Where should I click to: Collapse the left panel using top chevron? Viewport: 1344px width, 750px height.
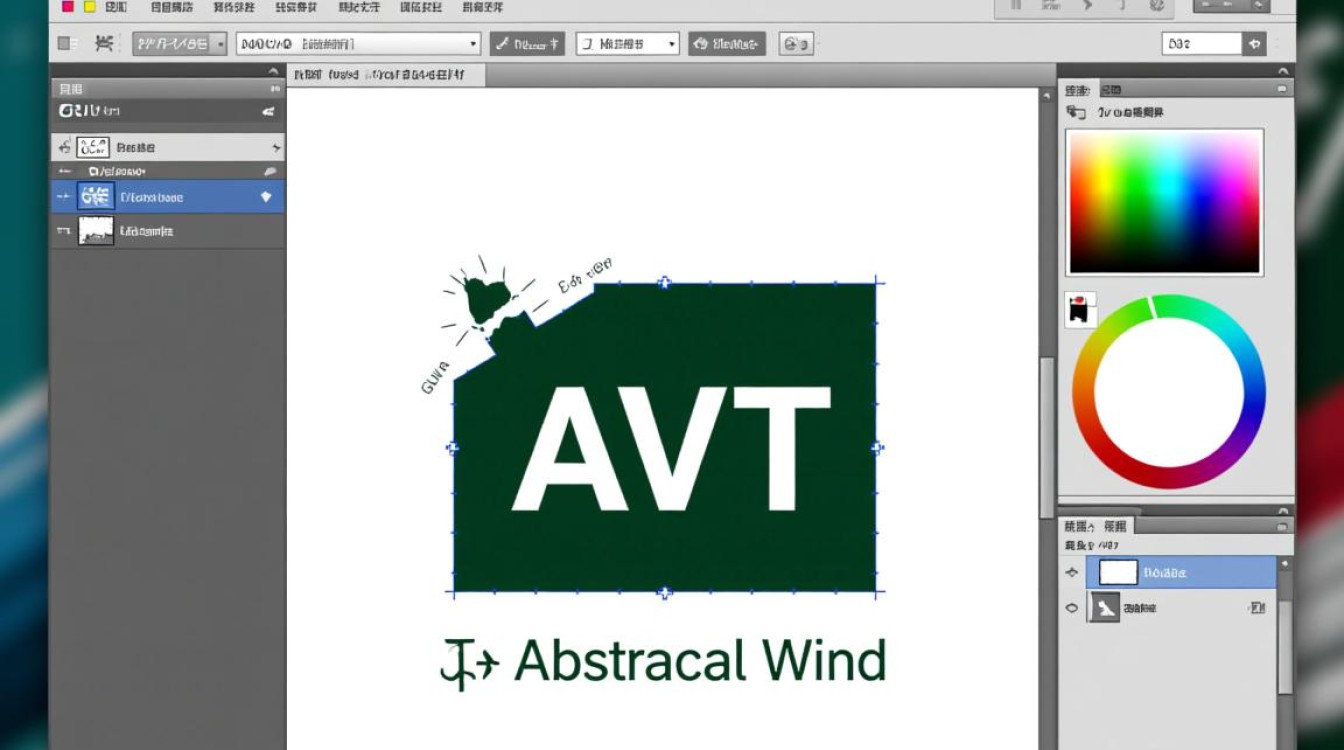point(273,72)
